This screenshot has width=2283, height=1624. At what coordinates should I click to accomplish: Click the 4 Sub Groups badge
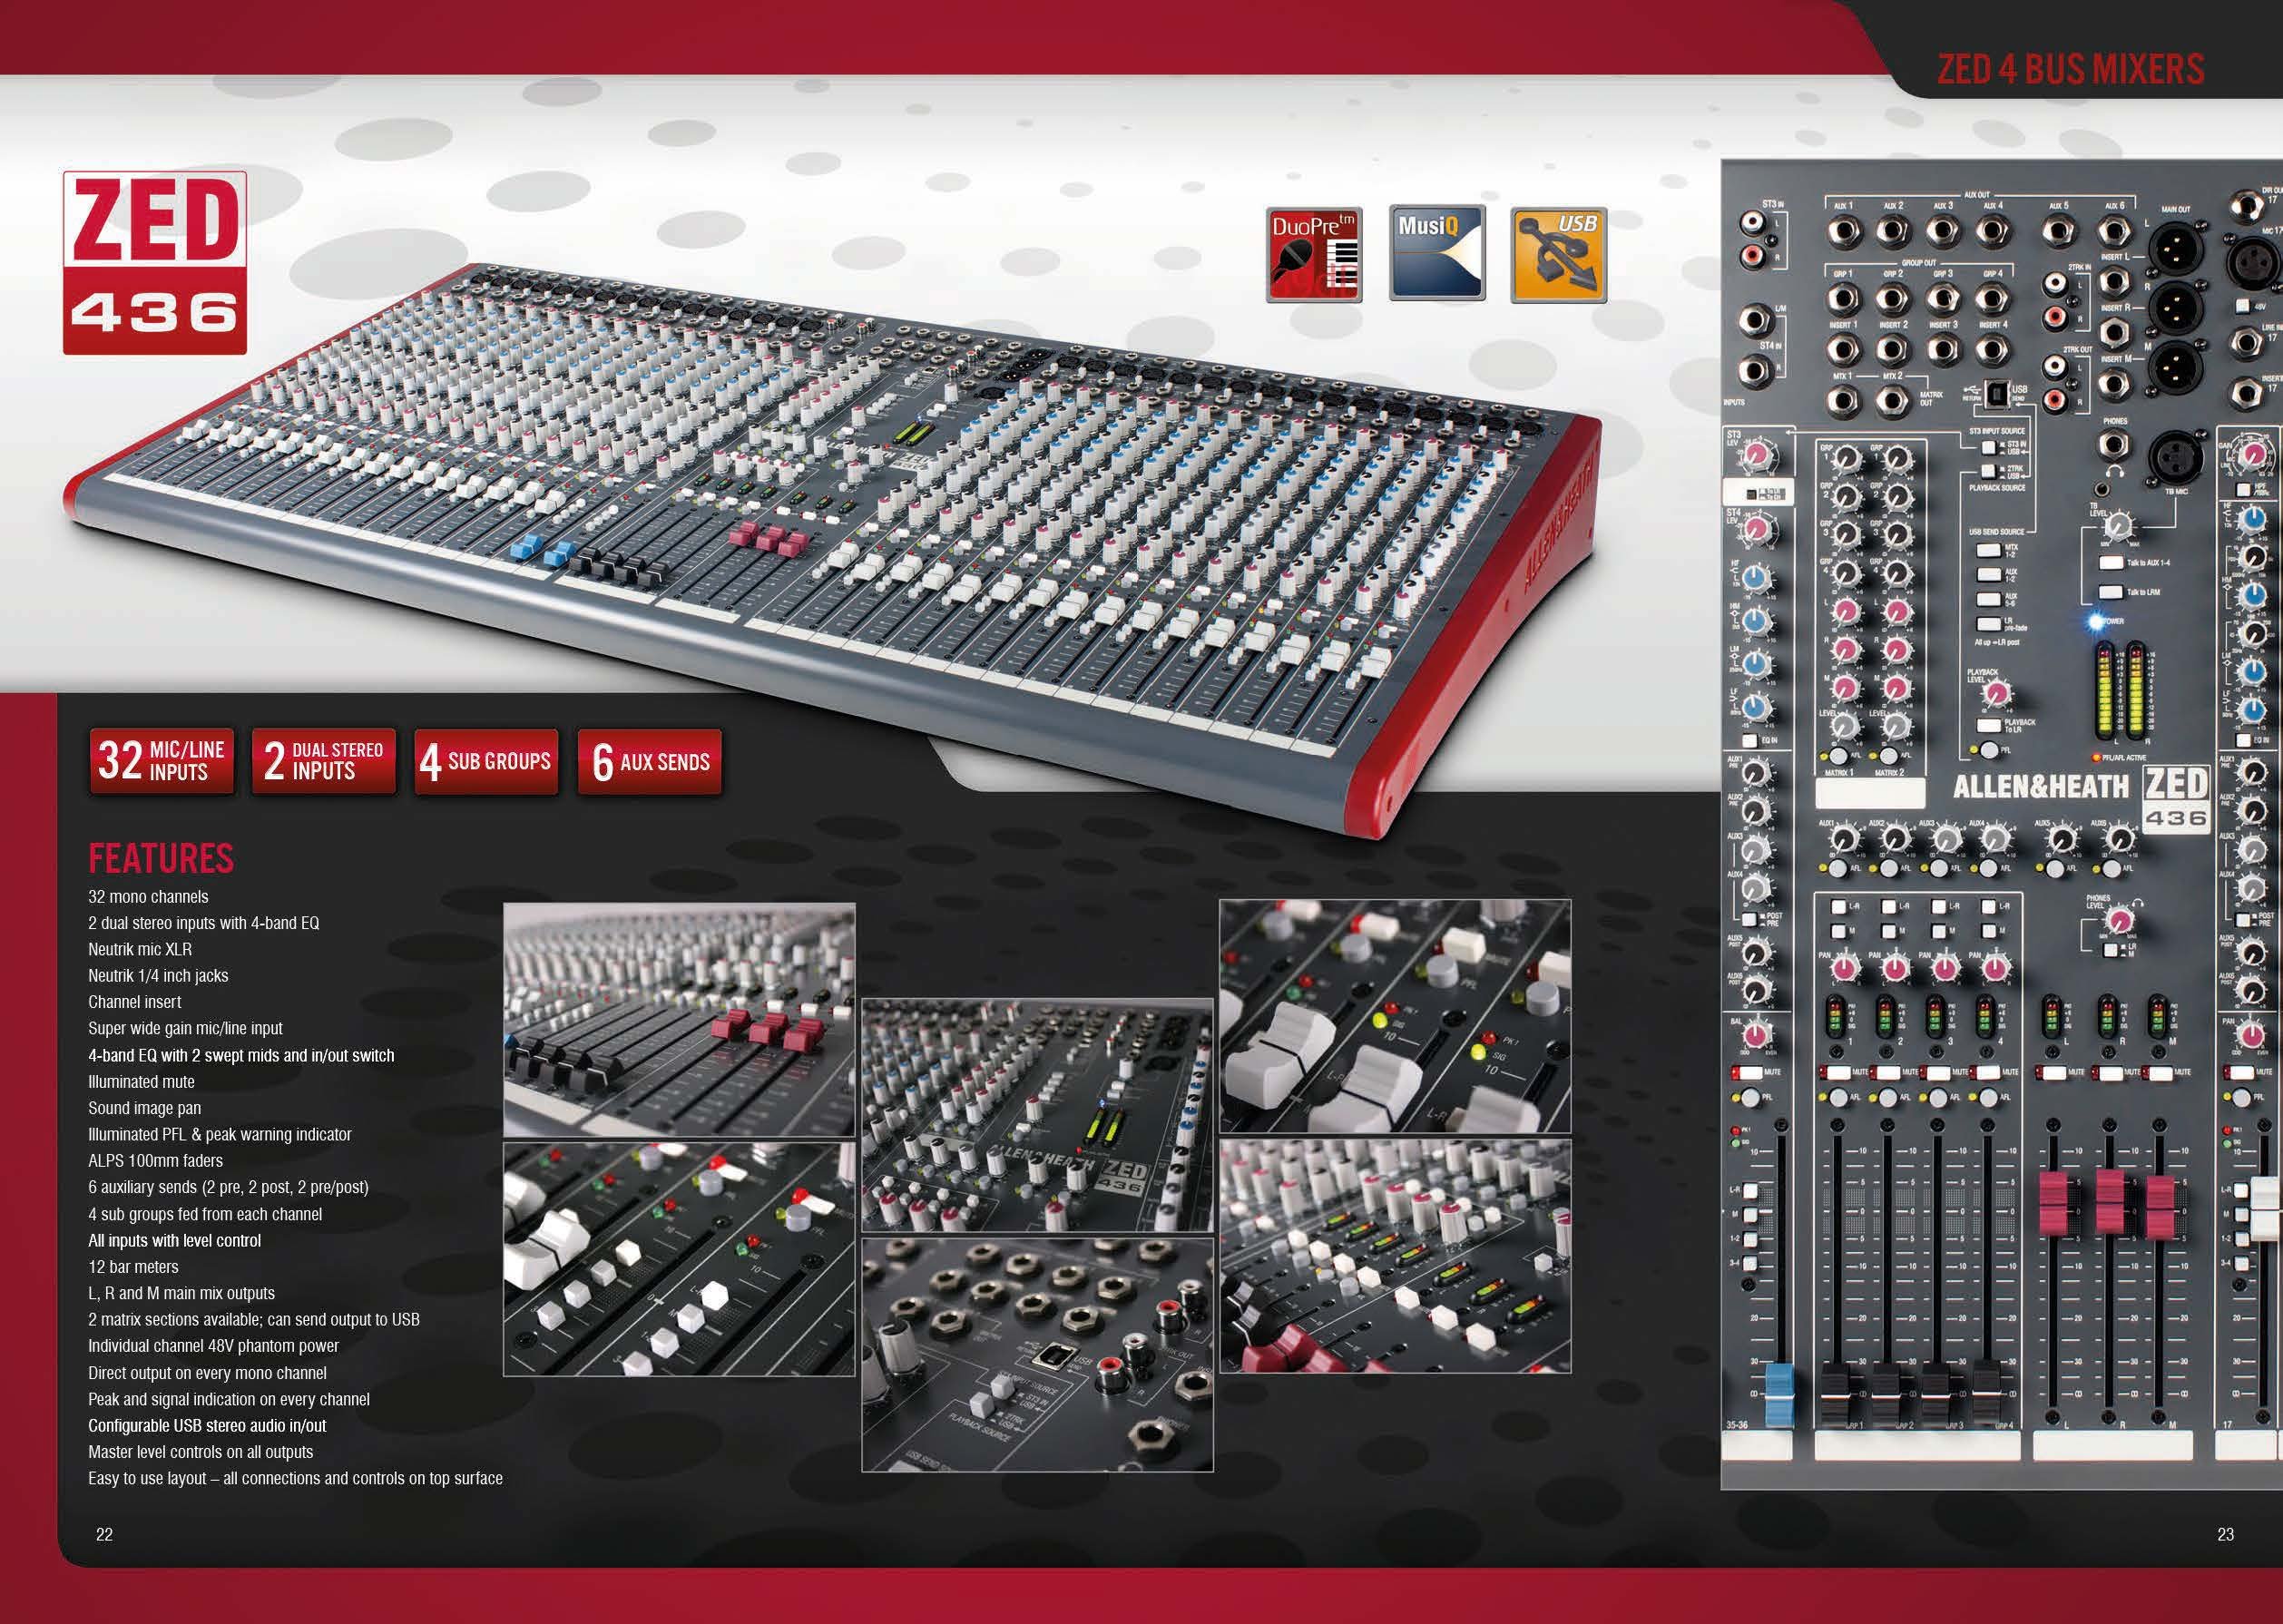coord(486,761)
